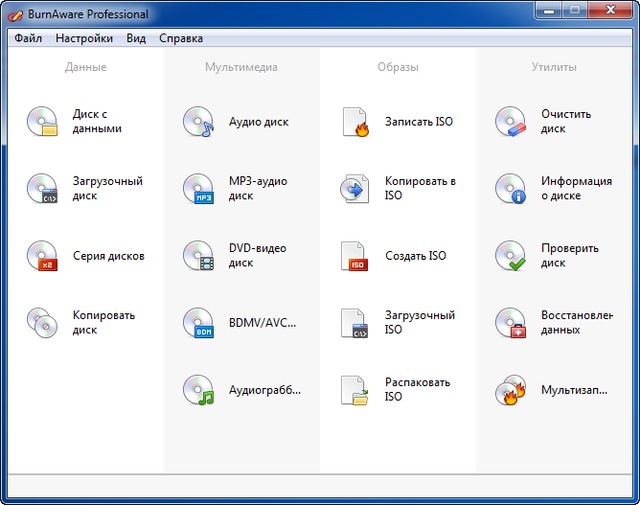Select the Копировать в ISO icon
The image size is (640, 505).
click(x=355, y=188)
